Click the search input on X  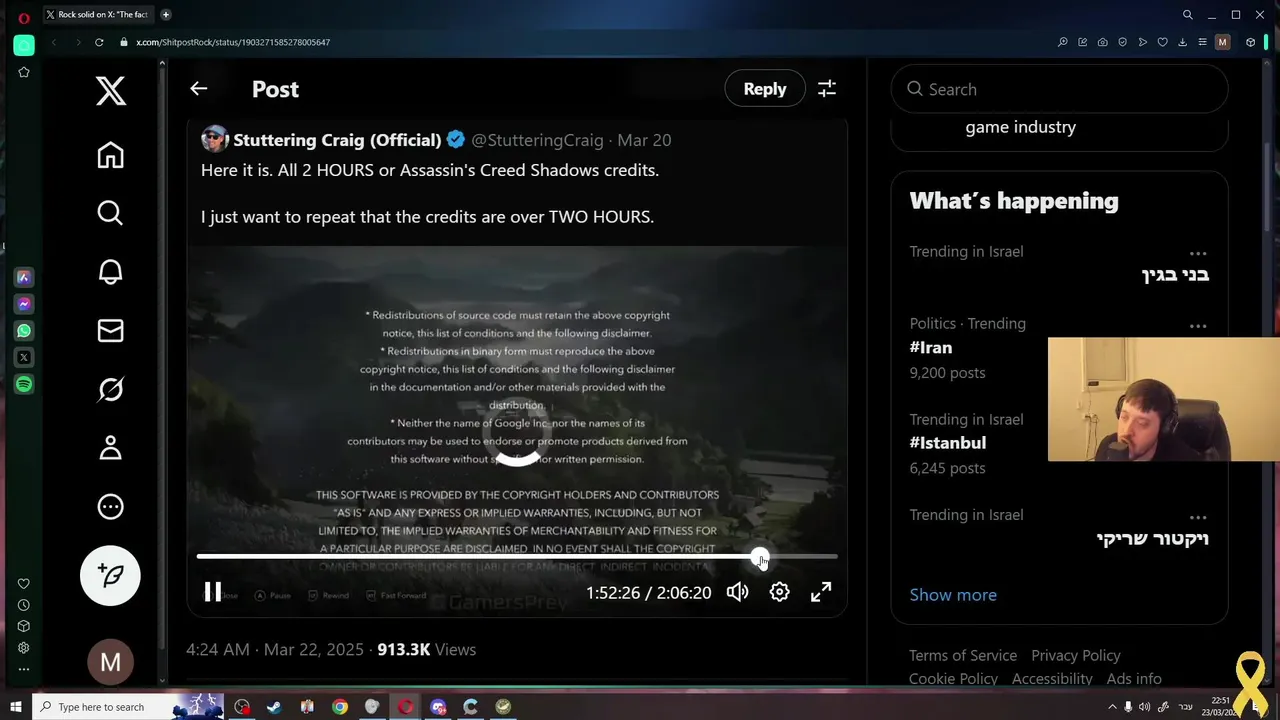pyautogui.click(x=1059, y=89)
